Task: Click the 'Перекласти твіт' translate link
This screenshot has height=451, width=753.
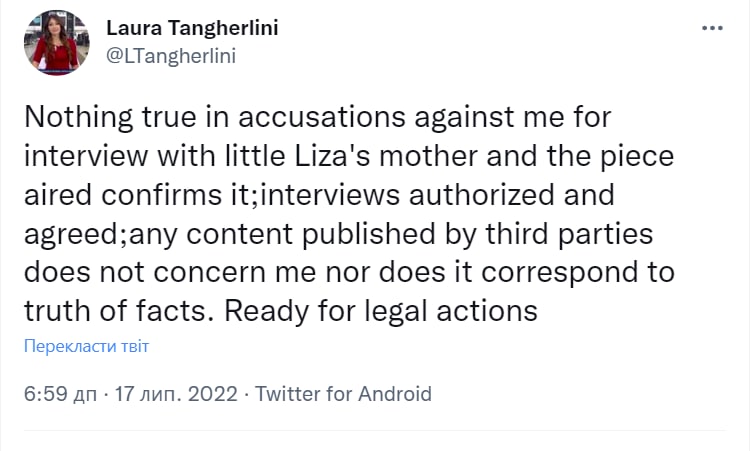Action: coord(86,346)
